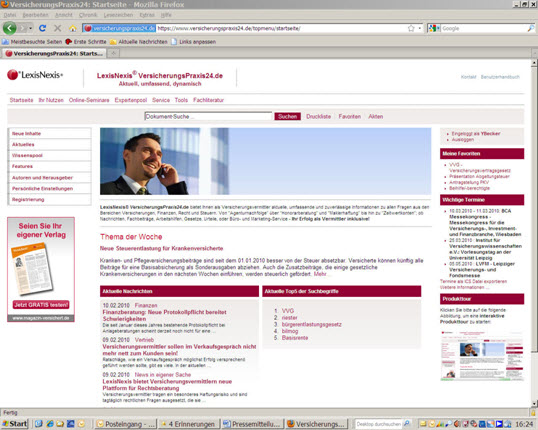Open the Fachliteratur section
This screenshot has height=430, width=538.
(x=208, y=100)
